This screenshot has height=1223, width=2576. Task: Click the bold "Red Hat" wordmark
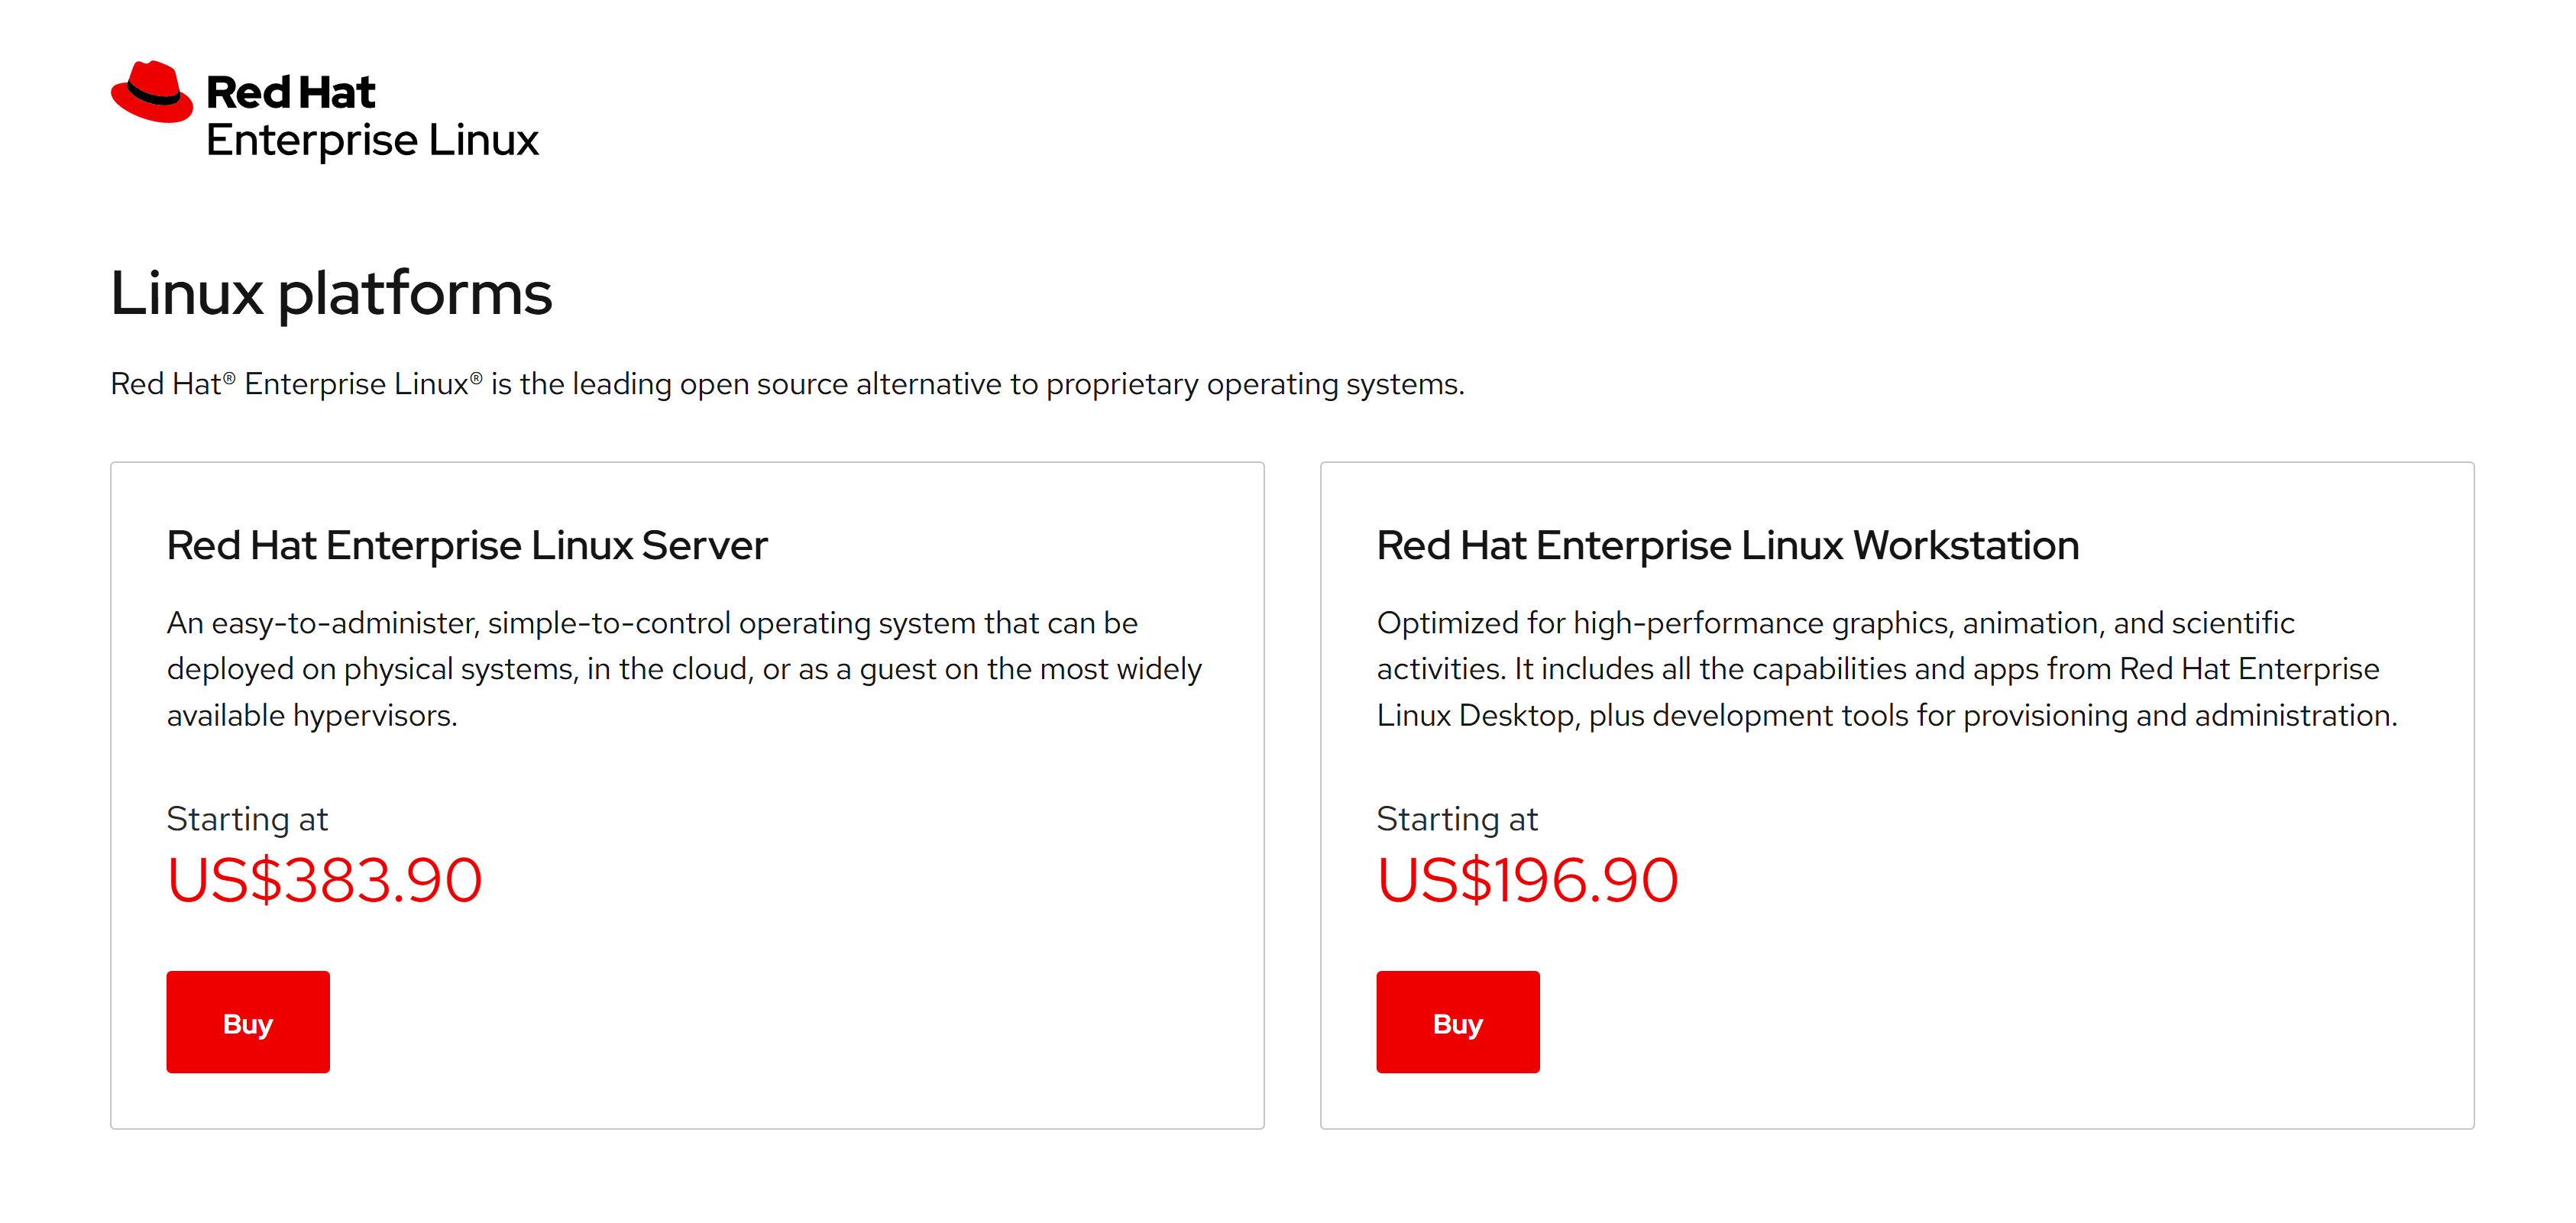click(x=290, y=93)
